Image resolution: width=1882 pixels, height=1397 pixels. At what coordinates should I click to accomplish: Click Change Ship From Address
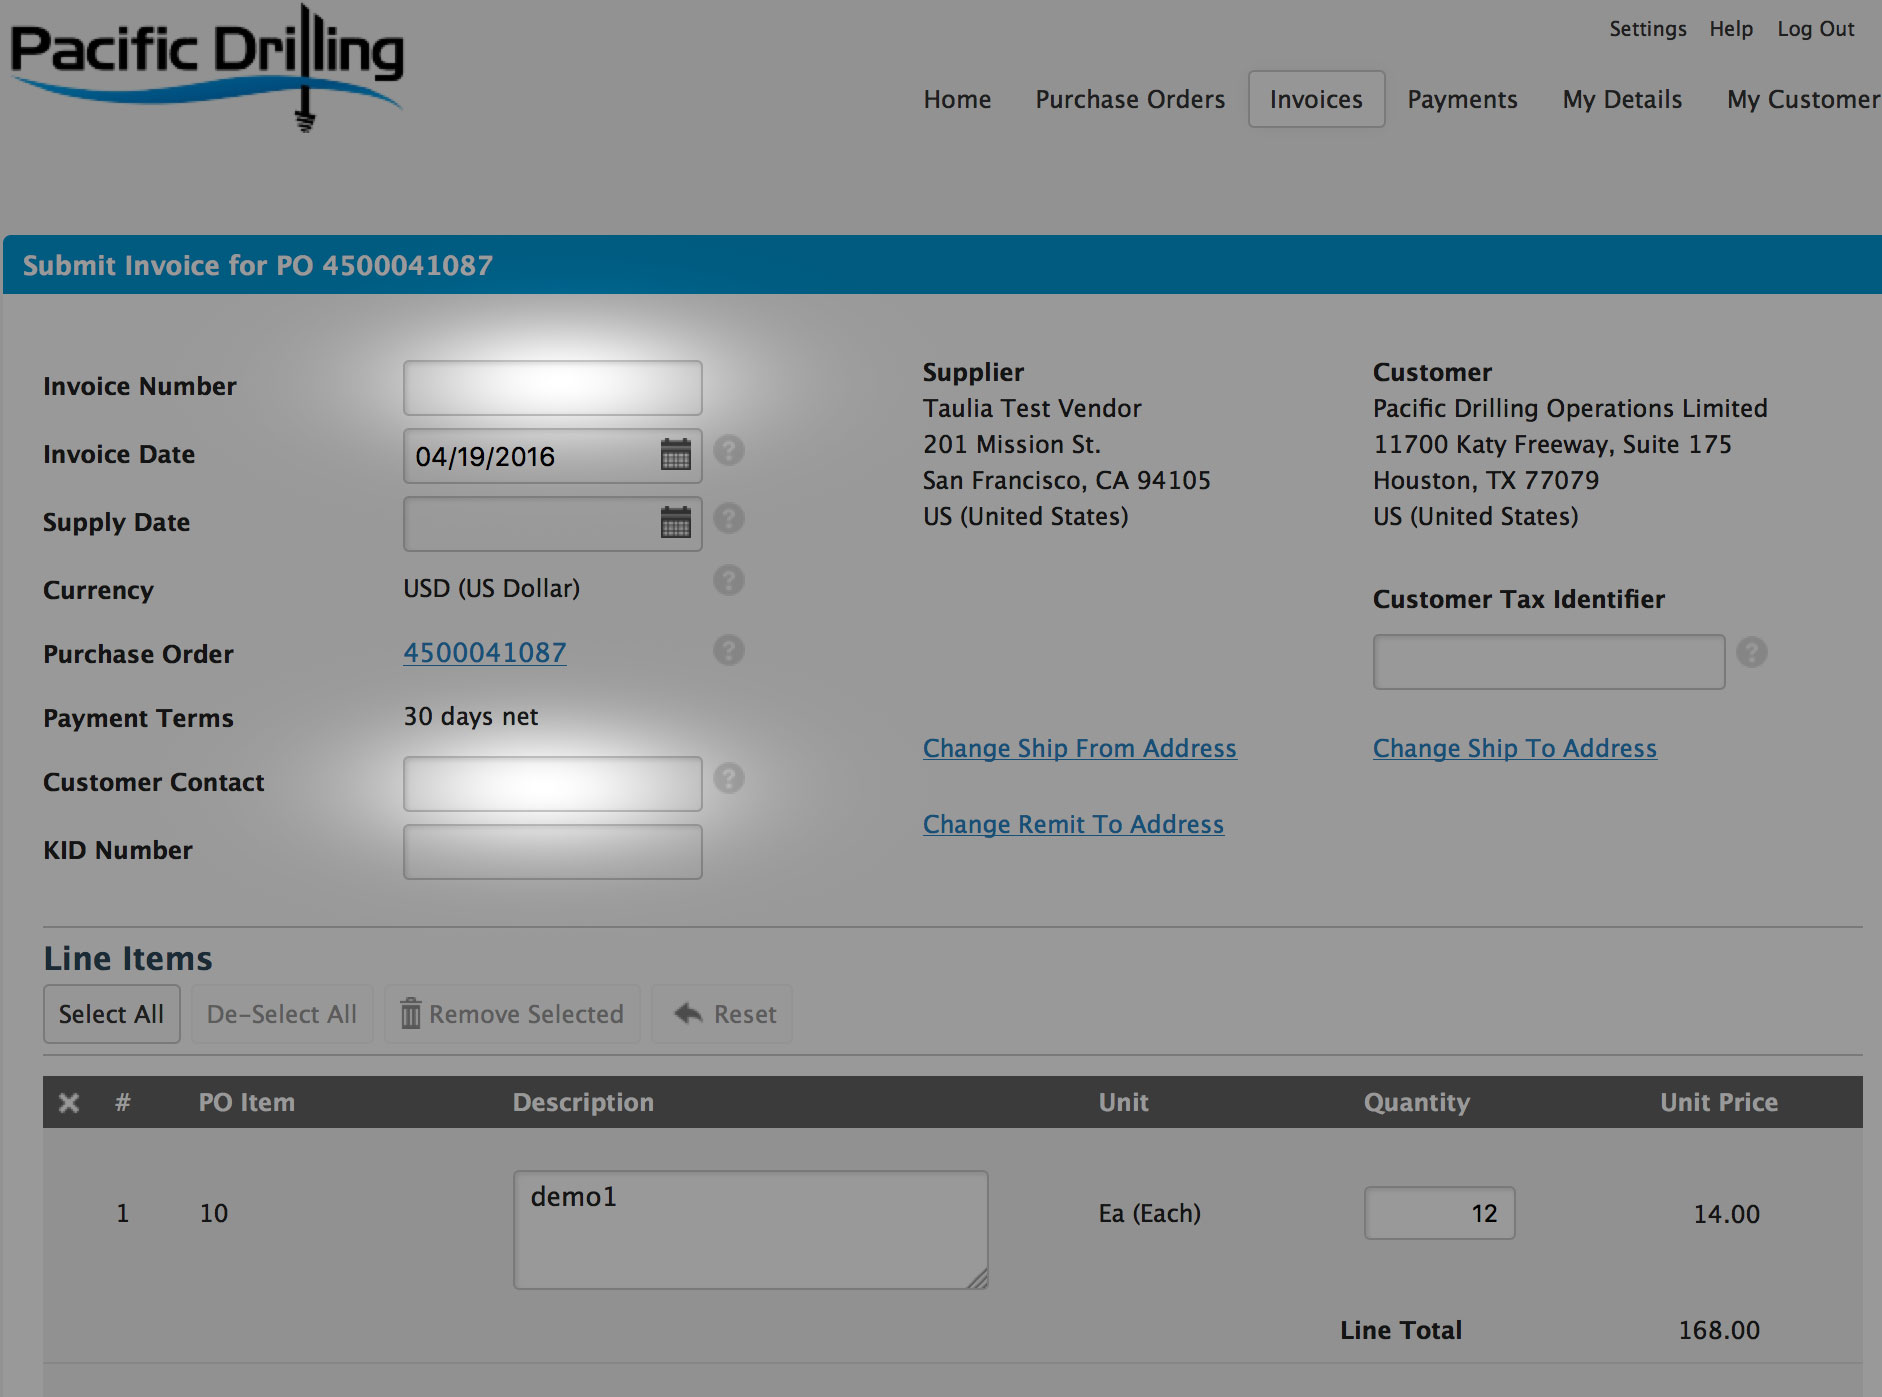tap(1080, 749)
